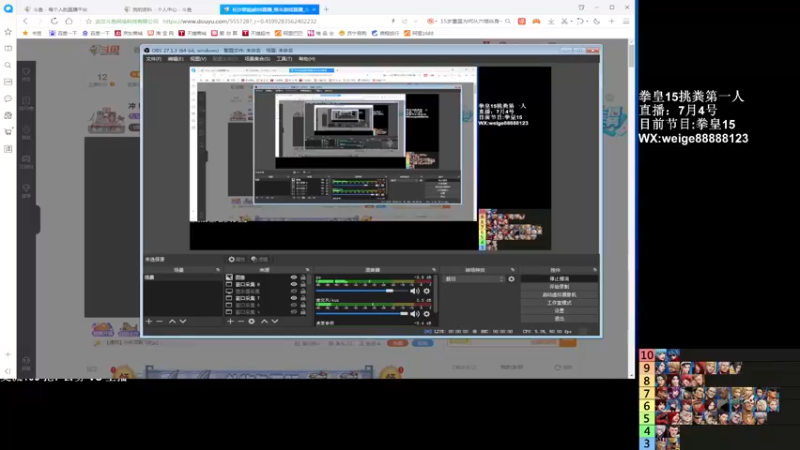Refresh the browser page
The image size is (800, 450).
point(54,21)
